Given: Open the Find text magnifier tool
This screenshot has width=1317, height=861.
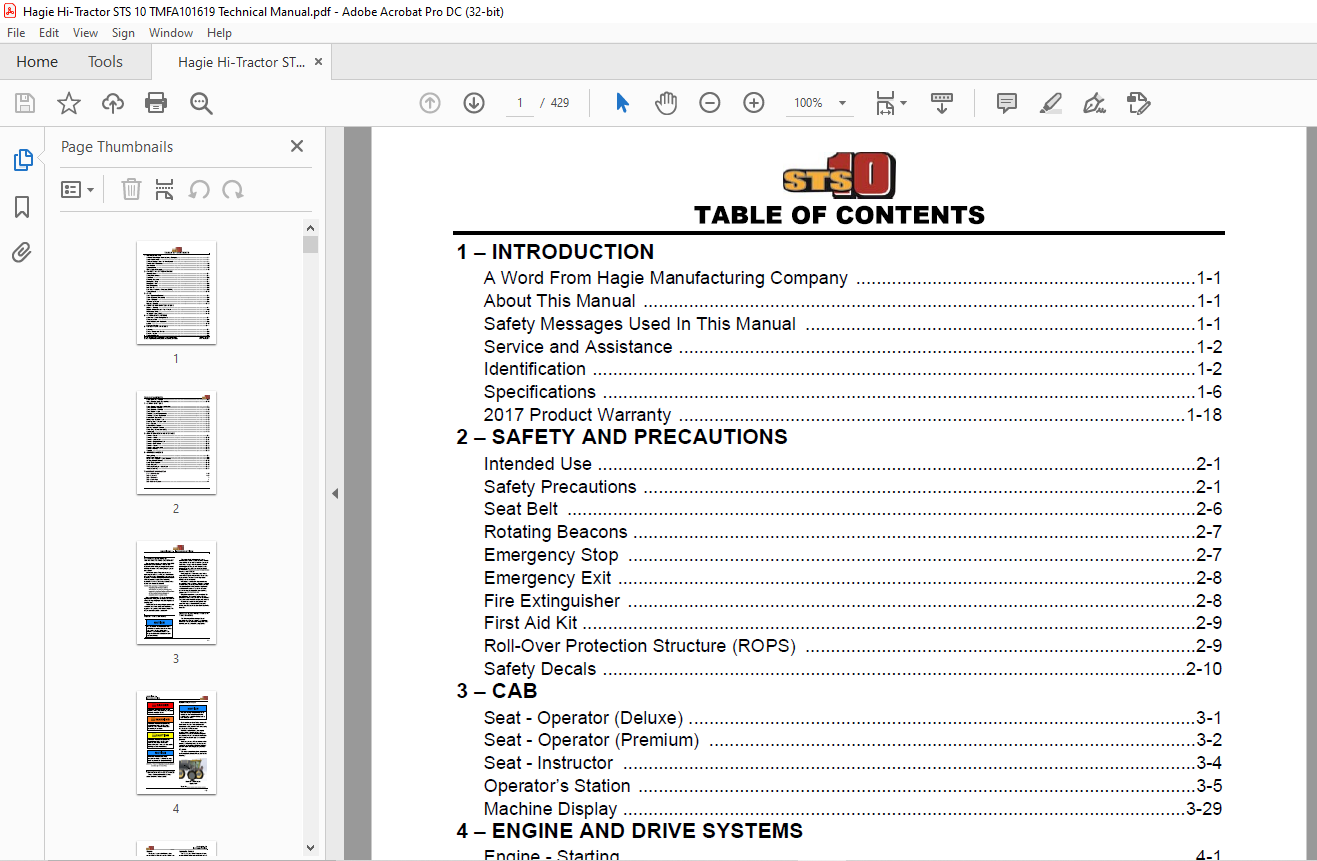Looking at the screenshot, I should [201, 103].
